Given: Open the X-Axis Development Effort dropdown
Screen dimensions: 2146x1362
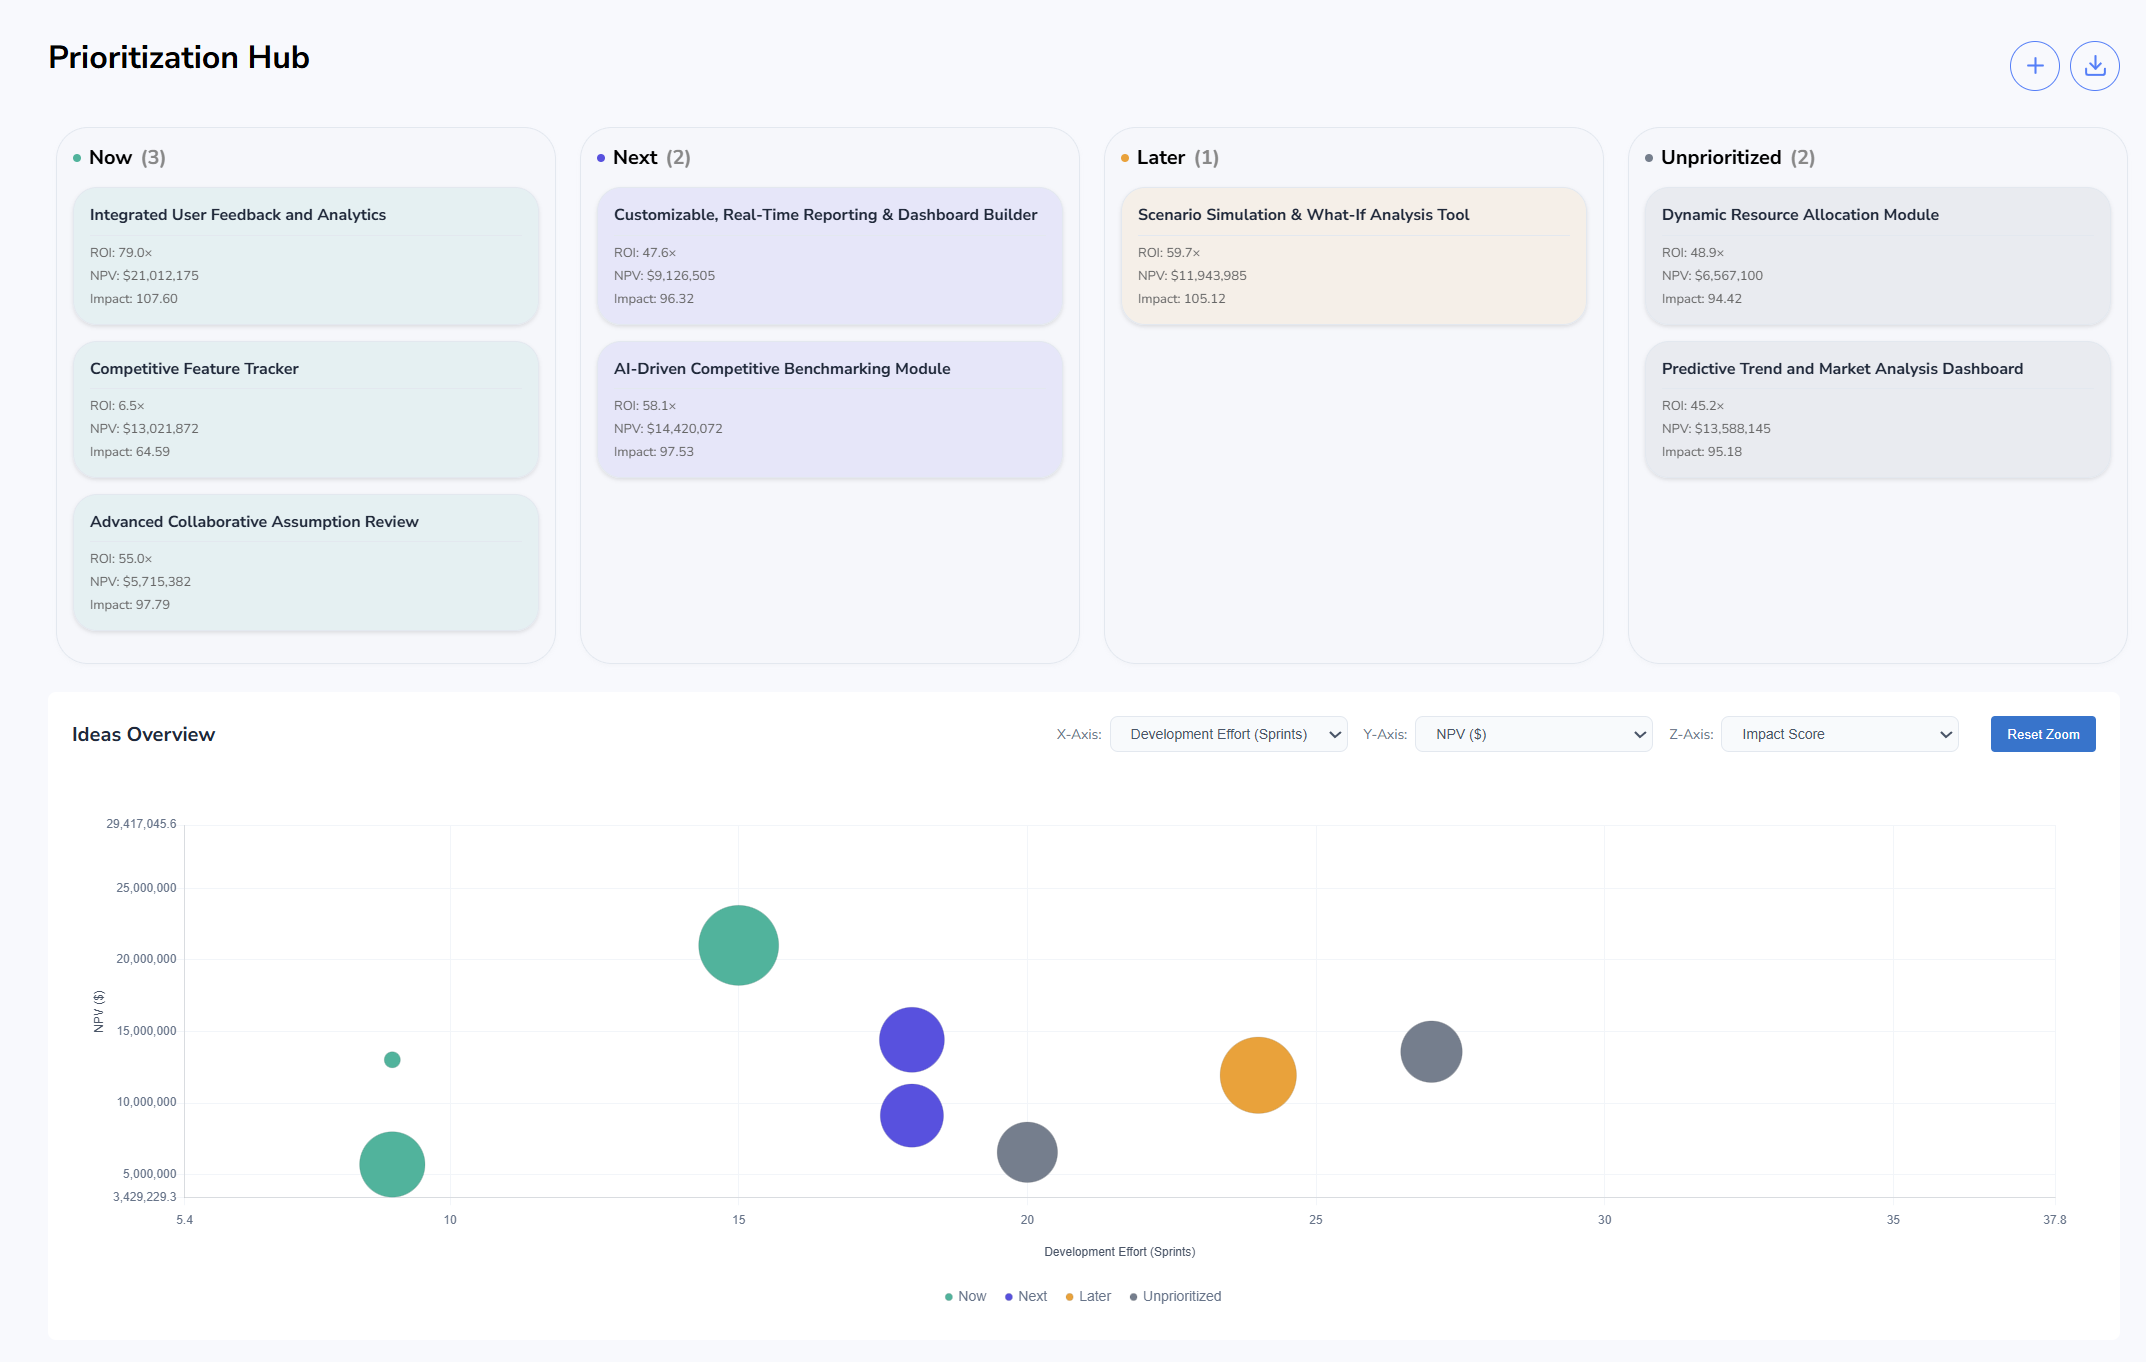Looking at the screenshot, I should (1228, 734).
